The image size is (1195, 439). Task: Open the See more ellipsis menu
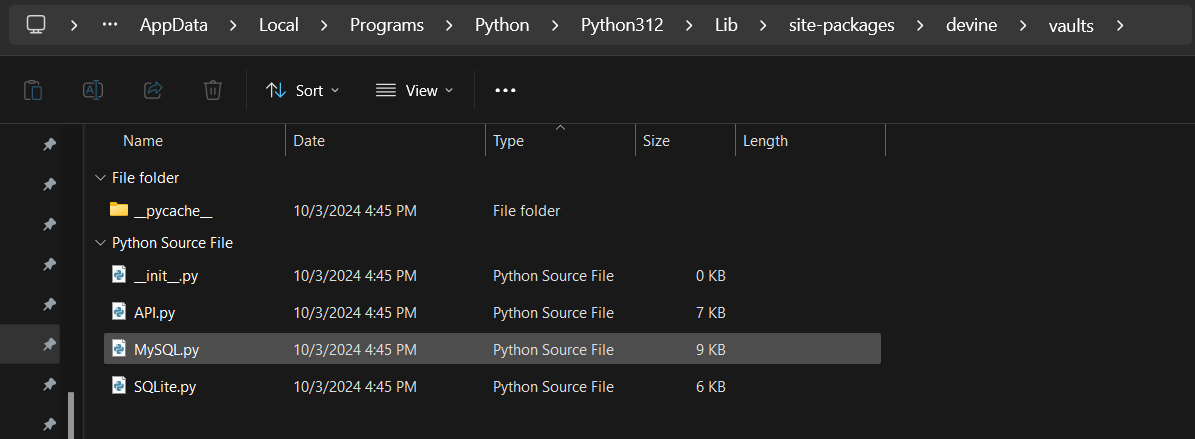(505, 90)
